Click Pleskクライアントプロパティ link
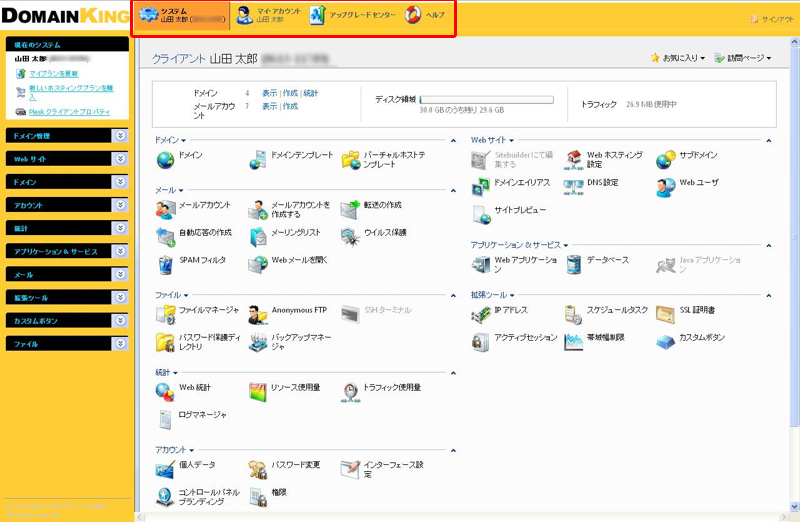Image resolution: width=800 pixels, height=522 pixels. [69, 112]
